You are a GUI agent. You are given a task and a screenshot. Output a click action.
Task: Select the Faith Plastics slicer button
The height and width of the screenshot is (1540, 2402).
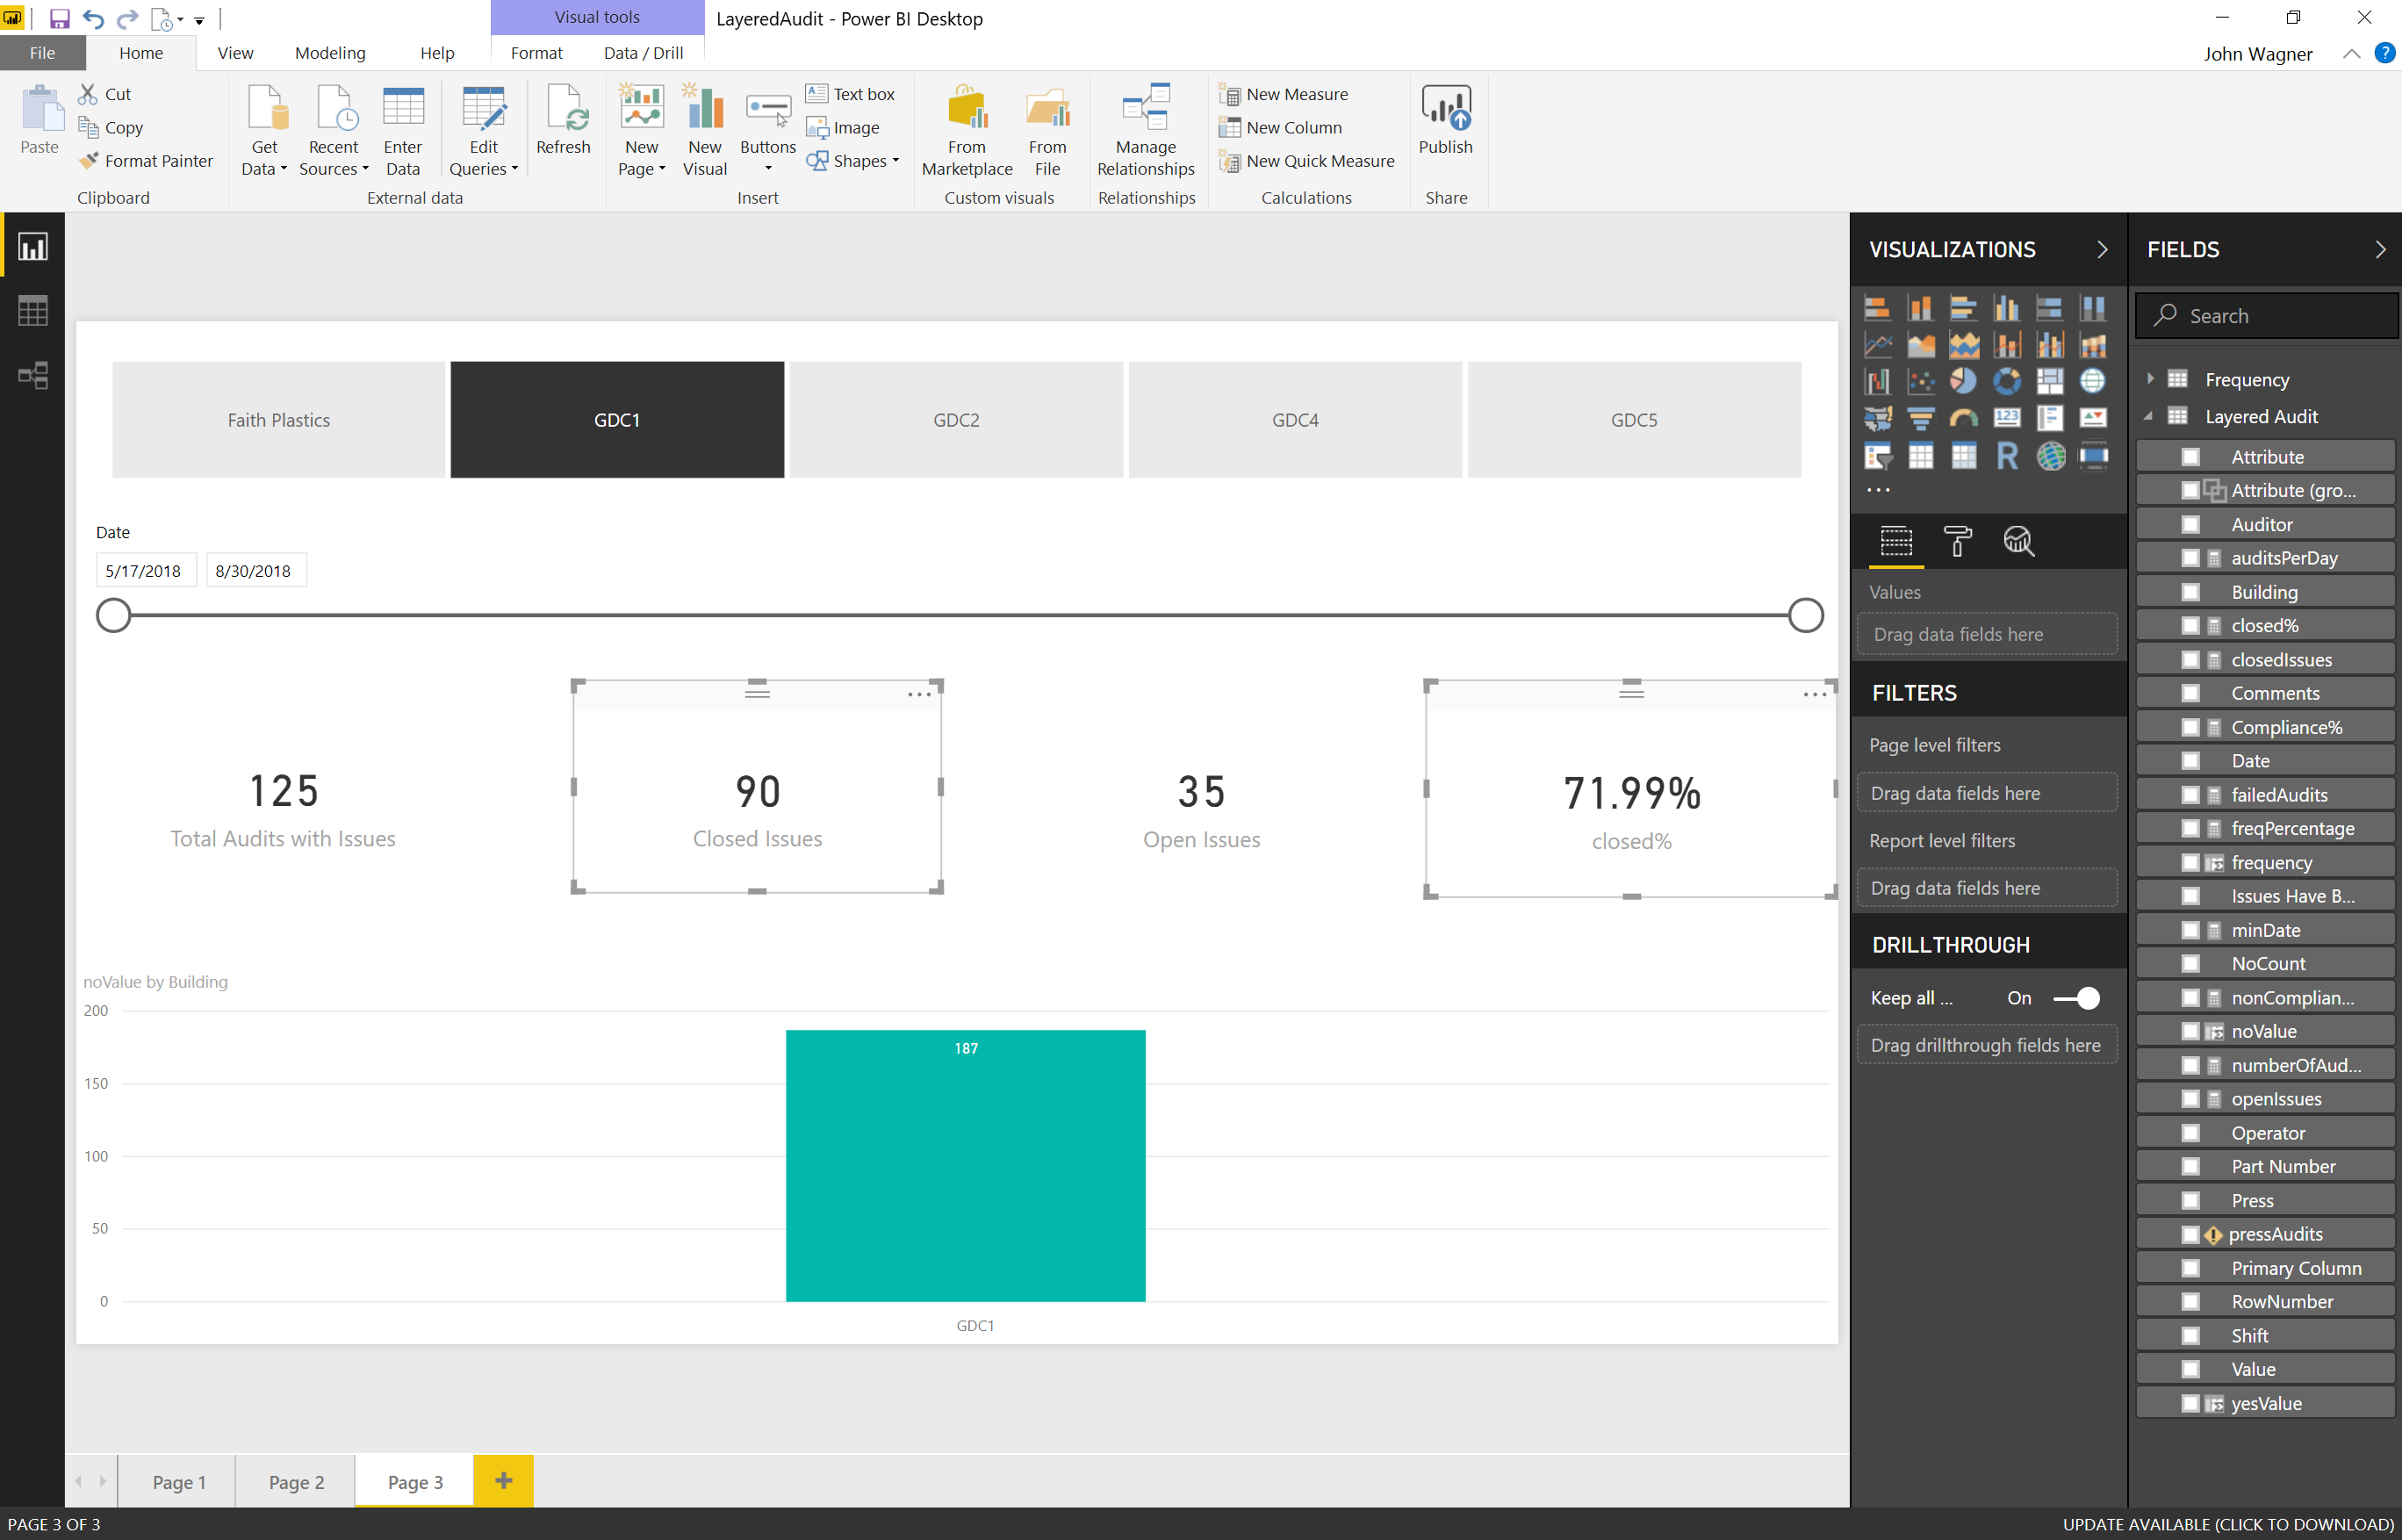coord(278,420)
